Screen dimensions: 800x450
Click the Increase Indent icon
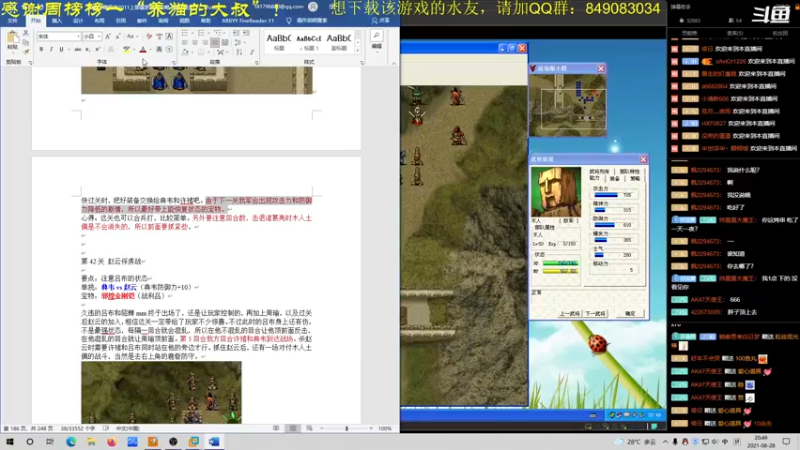[246, 33]
